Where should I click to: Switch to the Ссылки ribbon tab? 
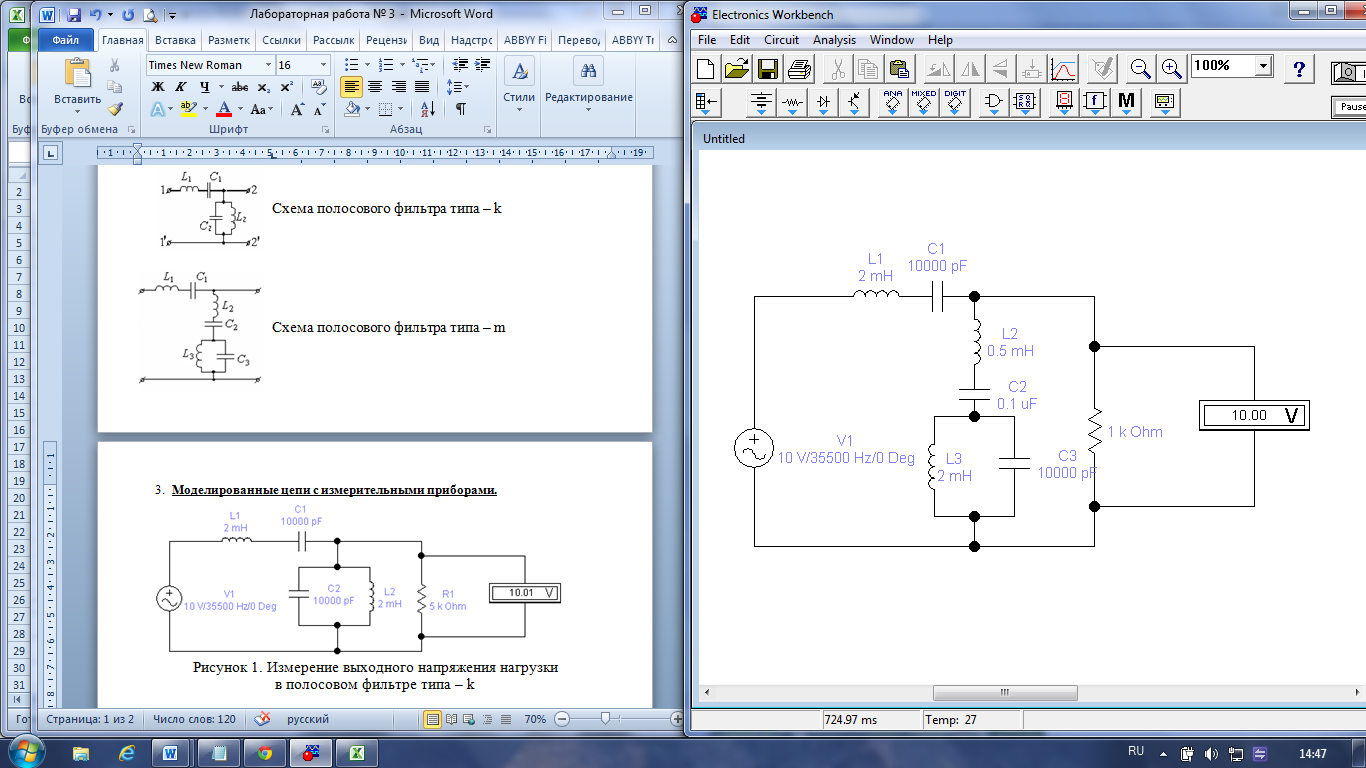[x=281, y=41]
